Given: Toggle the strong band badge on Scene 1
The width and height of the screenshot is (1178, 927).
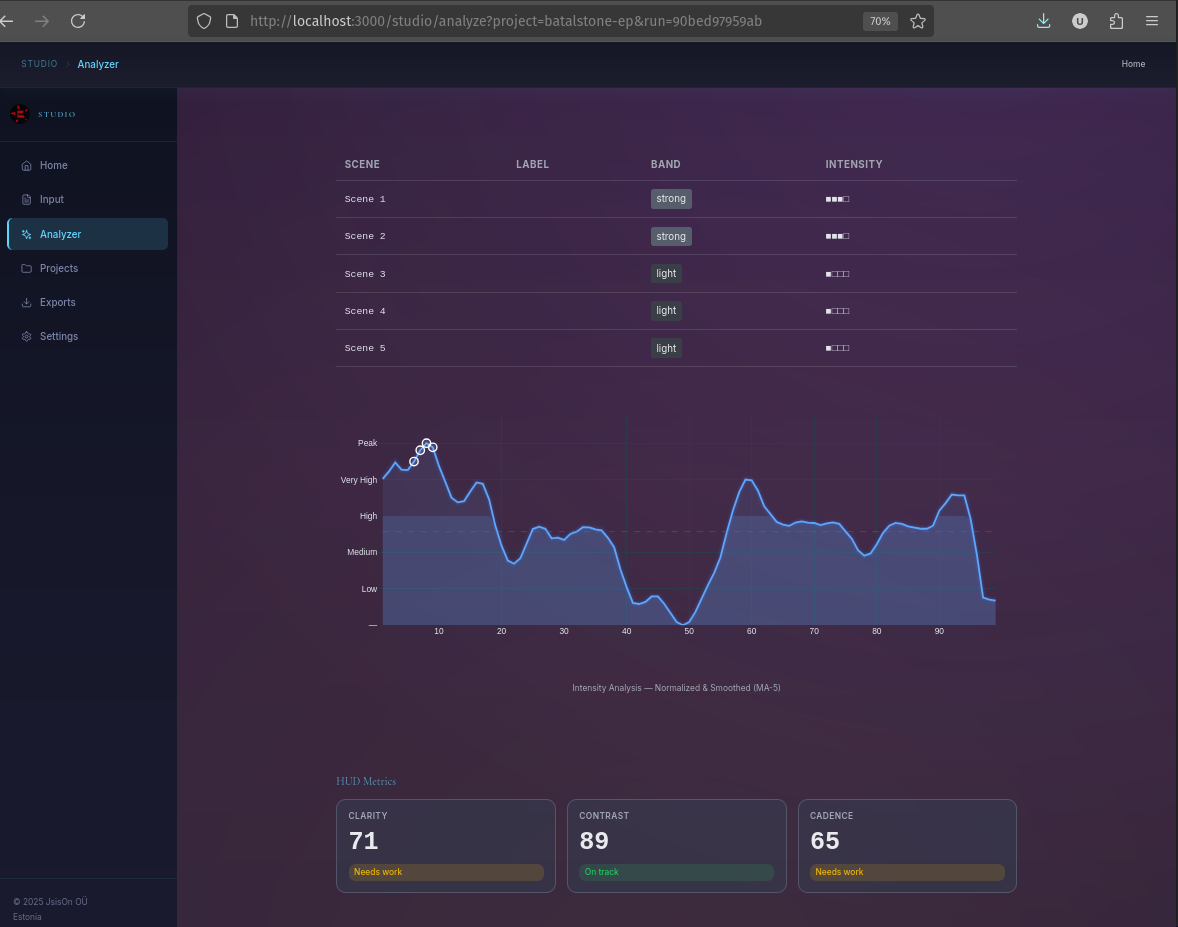Looking at the screenshot, I should (671, 199).
